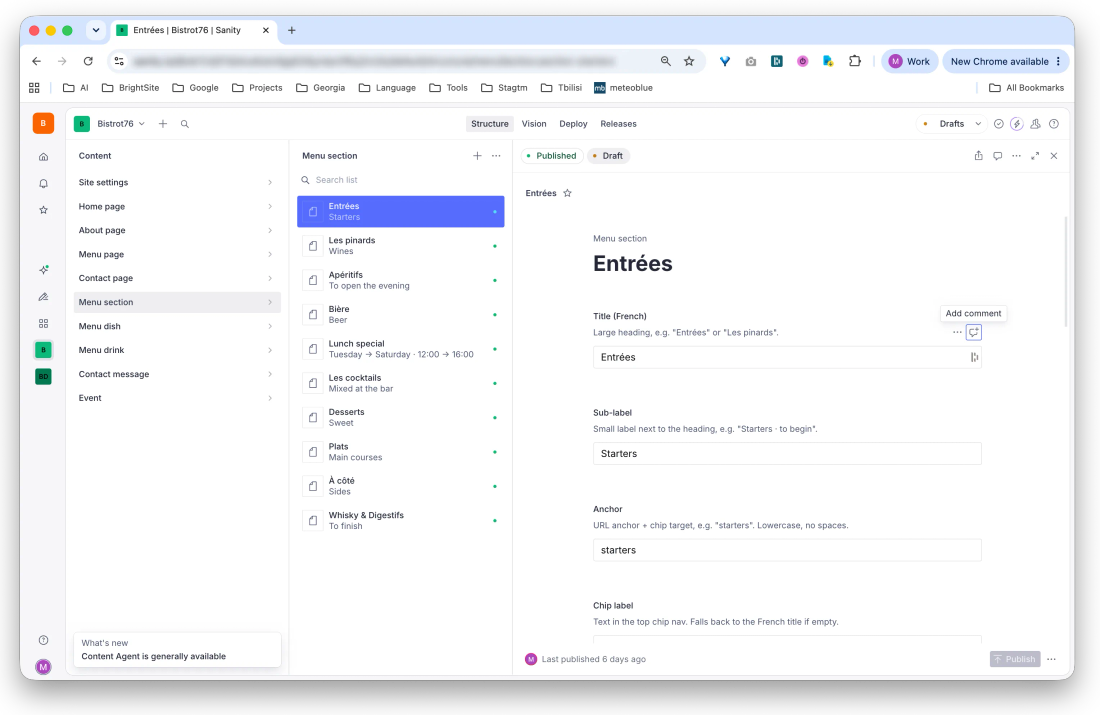Select the Published version chip

[x=551, y=156]
